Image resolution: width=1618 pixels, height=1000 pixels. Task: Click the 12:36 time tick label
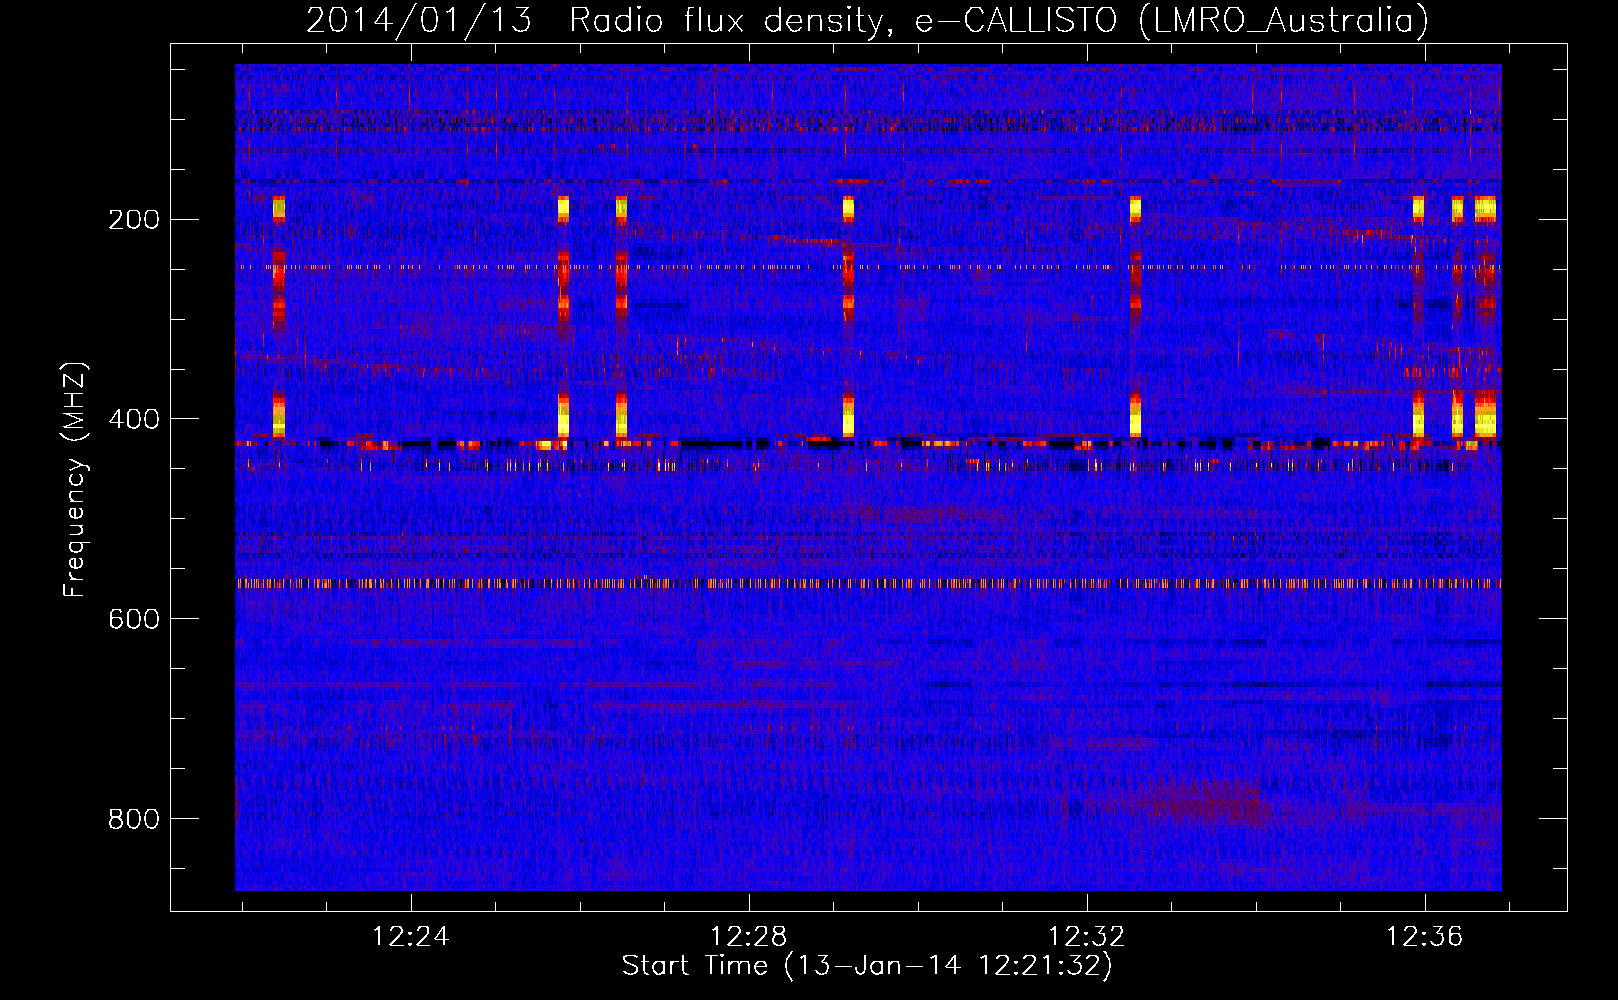[1424, 937]
